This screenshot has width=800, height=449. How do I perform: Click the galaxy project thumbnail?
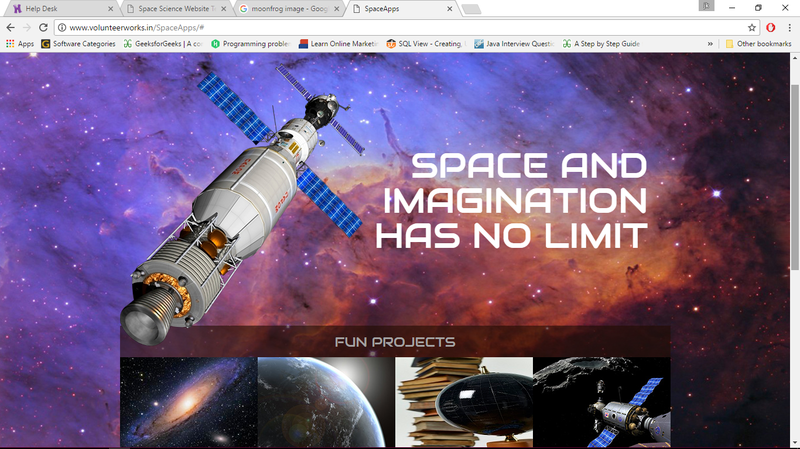coord(188,402)
